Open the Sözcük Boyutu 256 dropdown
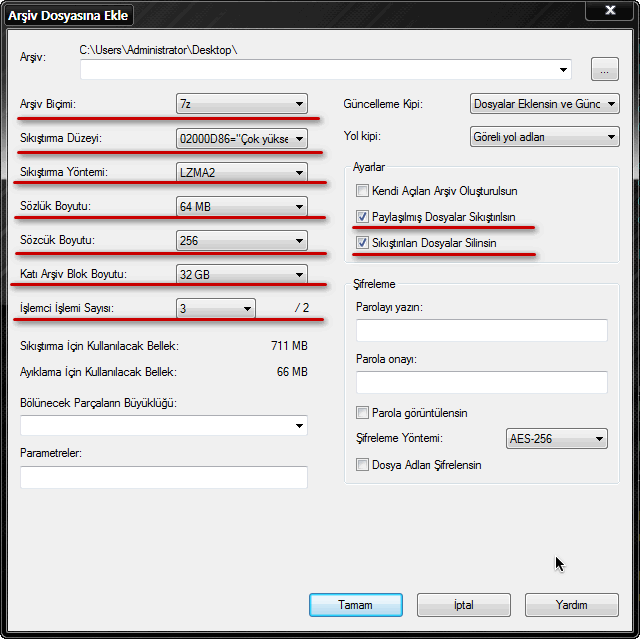640x639 pixels. tap(242, 241)
